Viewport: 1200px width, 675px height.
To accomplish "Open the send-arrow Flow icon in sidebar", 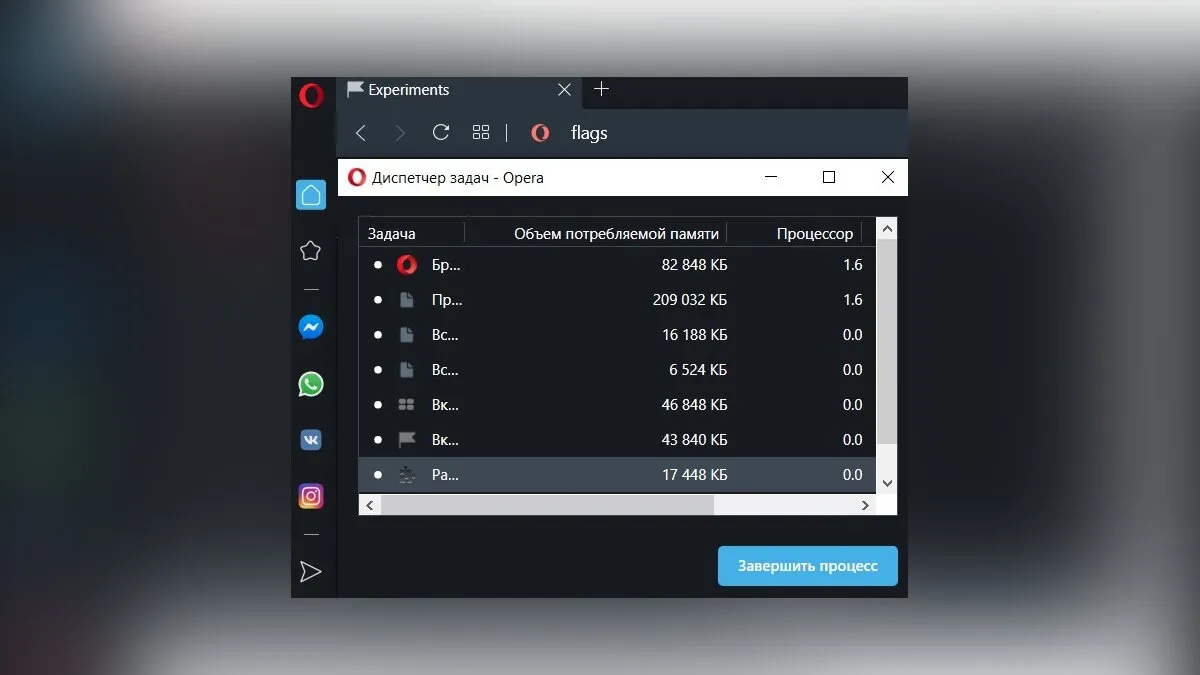I will (311, 571).
